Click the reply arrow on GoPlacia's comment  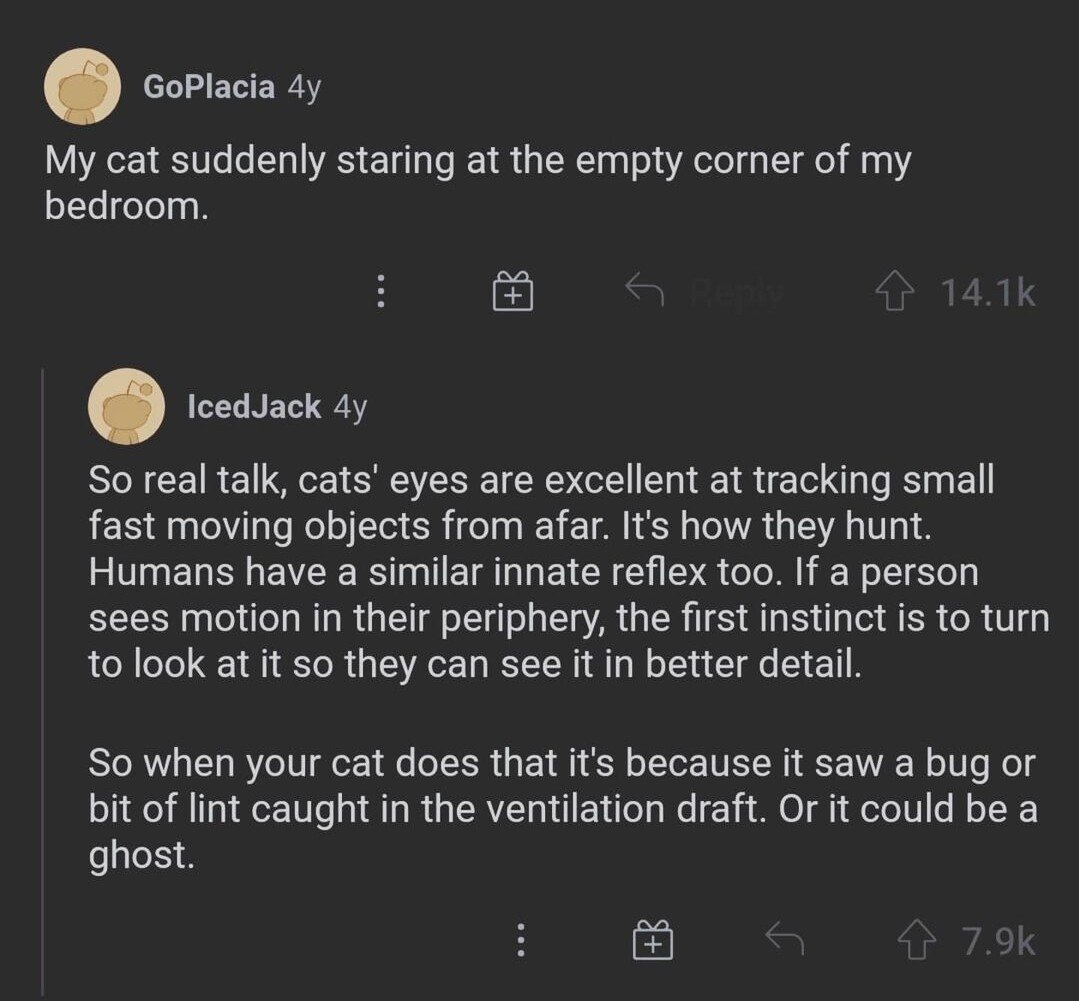point(645,291)
